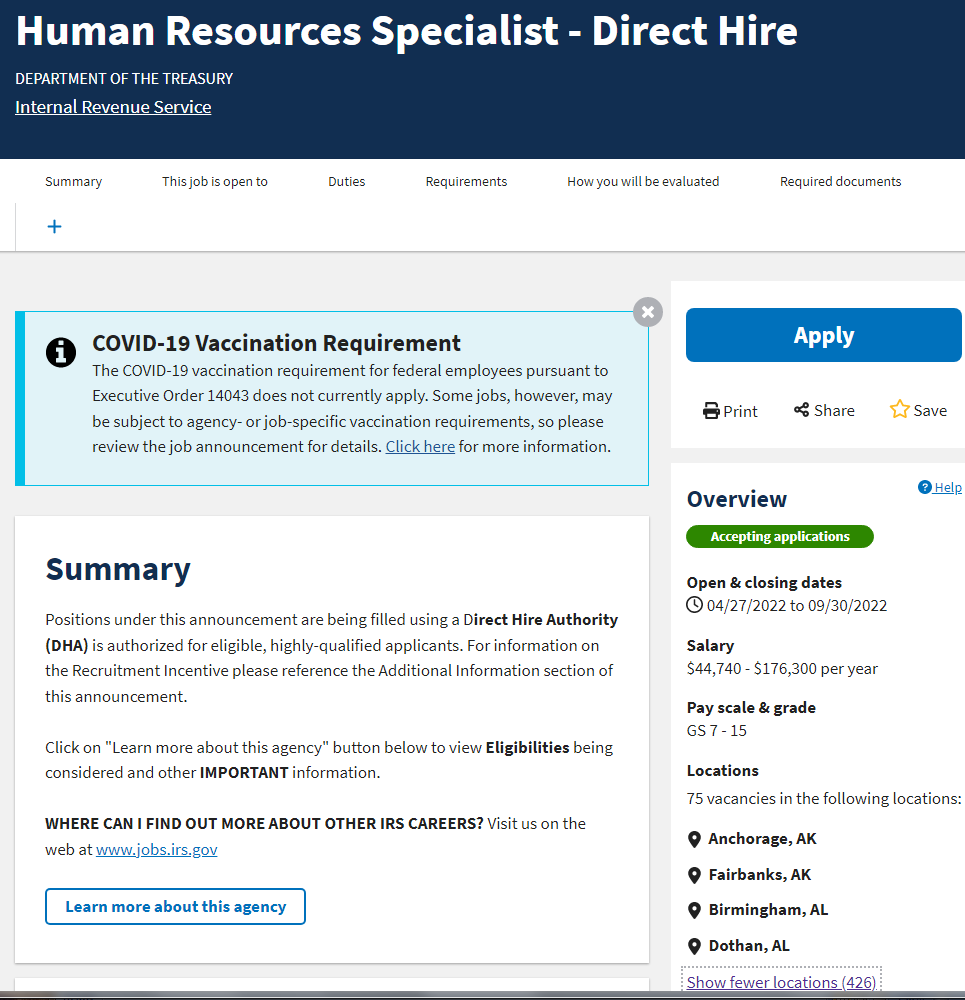Click the Human Resources Specialist title heading

point(406,31)
